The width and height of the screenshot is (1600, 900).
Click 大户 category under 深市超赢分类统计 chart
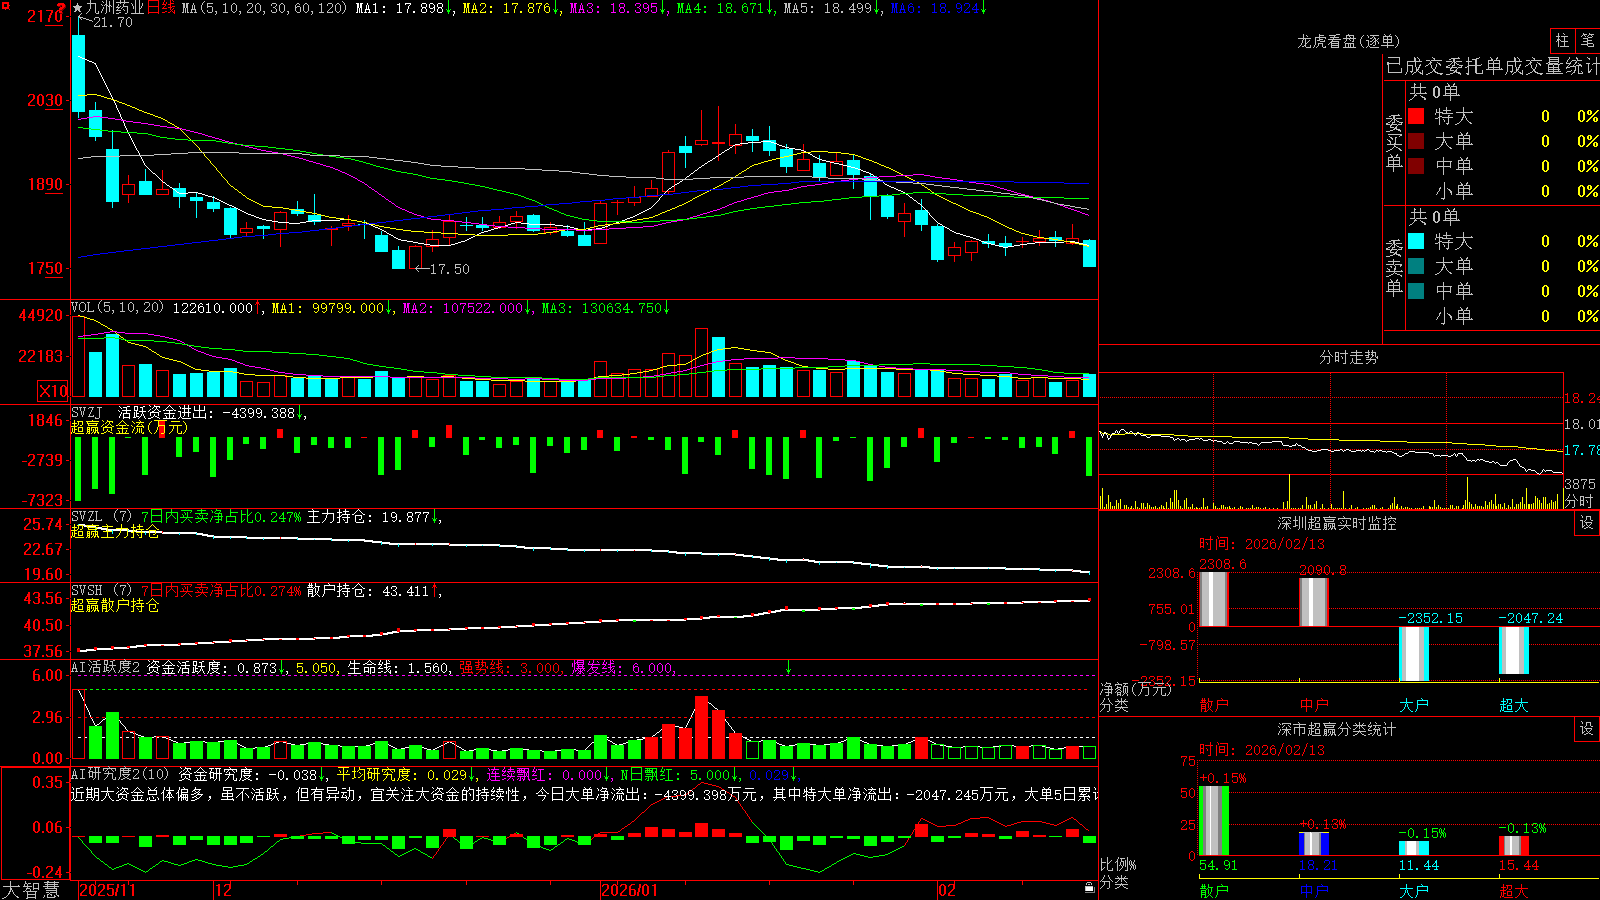(x=1414, y=891)
